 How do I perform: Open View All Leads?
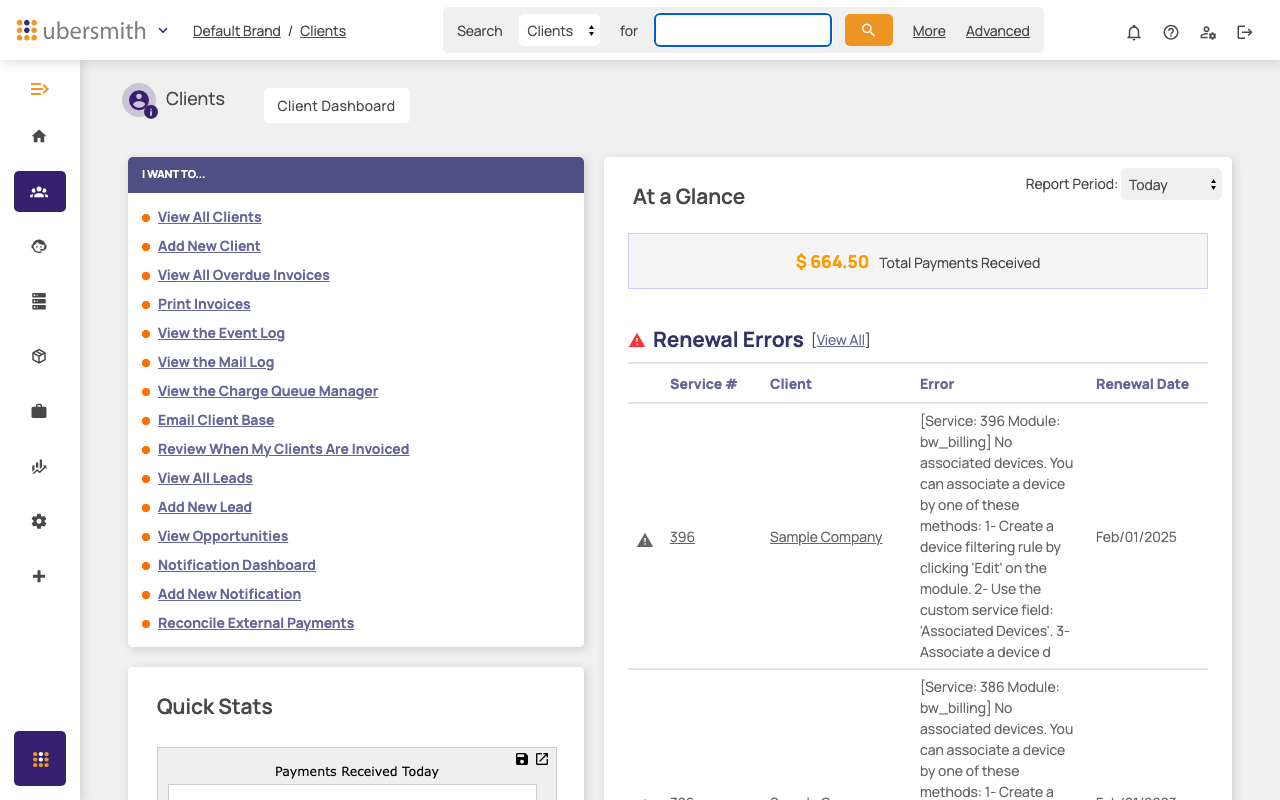point(205,478)
